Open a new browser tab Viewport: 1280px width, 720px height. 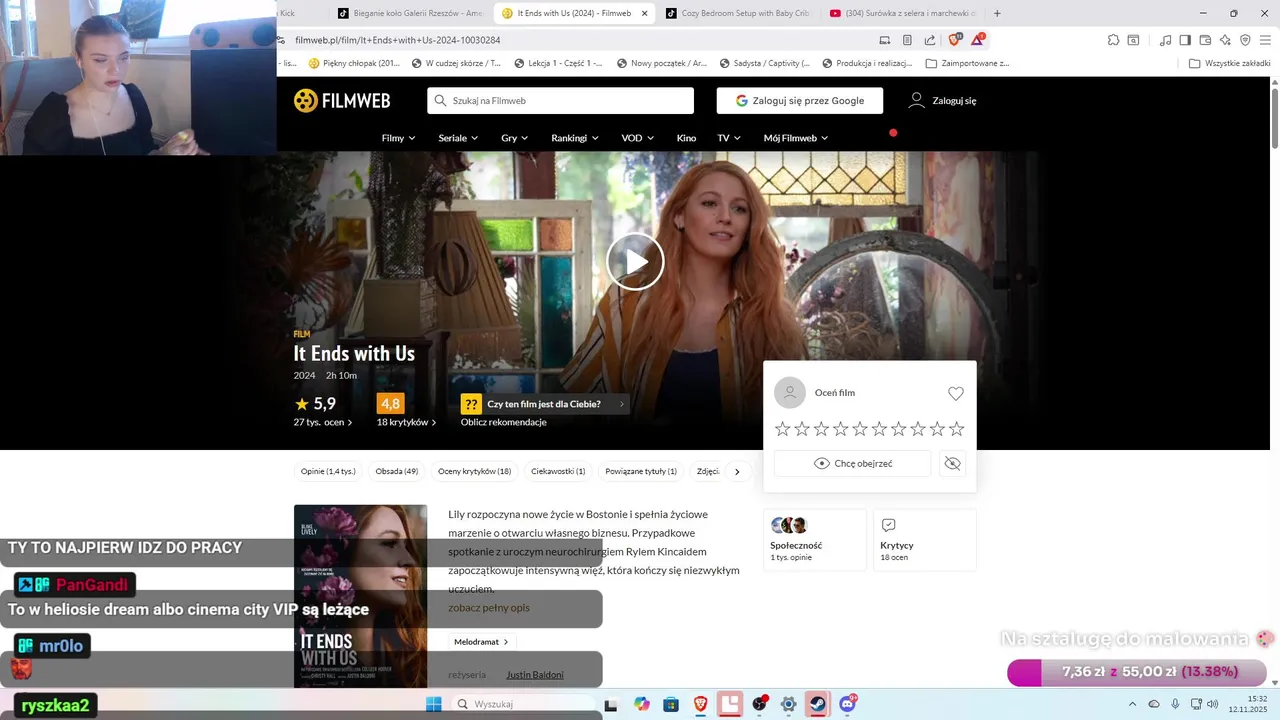click(x=997, y=13)
